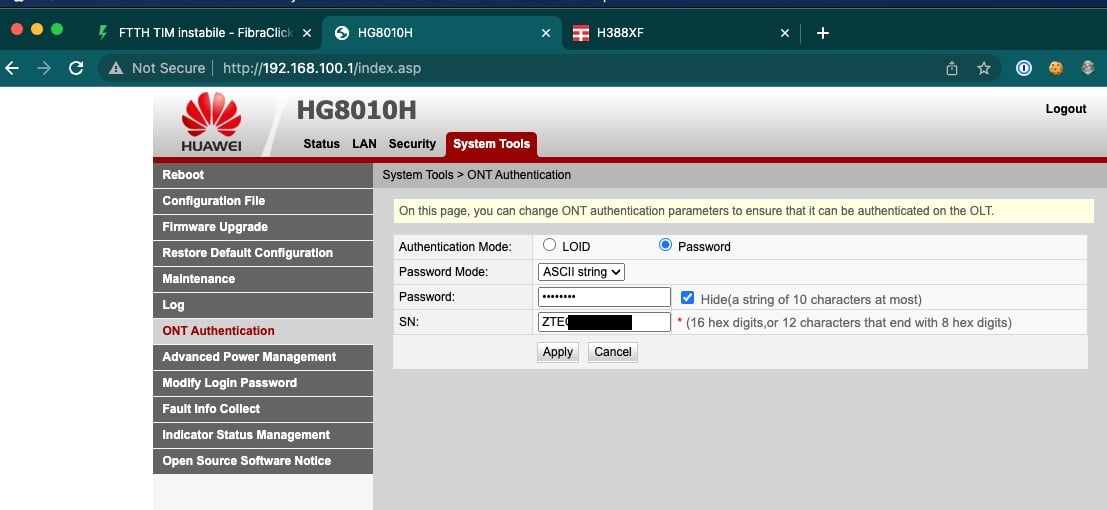Screen dimensions: 1107x510
Task: Open the LAN menu tab
Action: click(x=364, y=144)
